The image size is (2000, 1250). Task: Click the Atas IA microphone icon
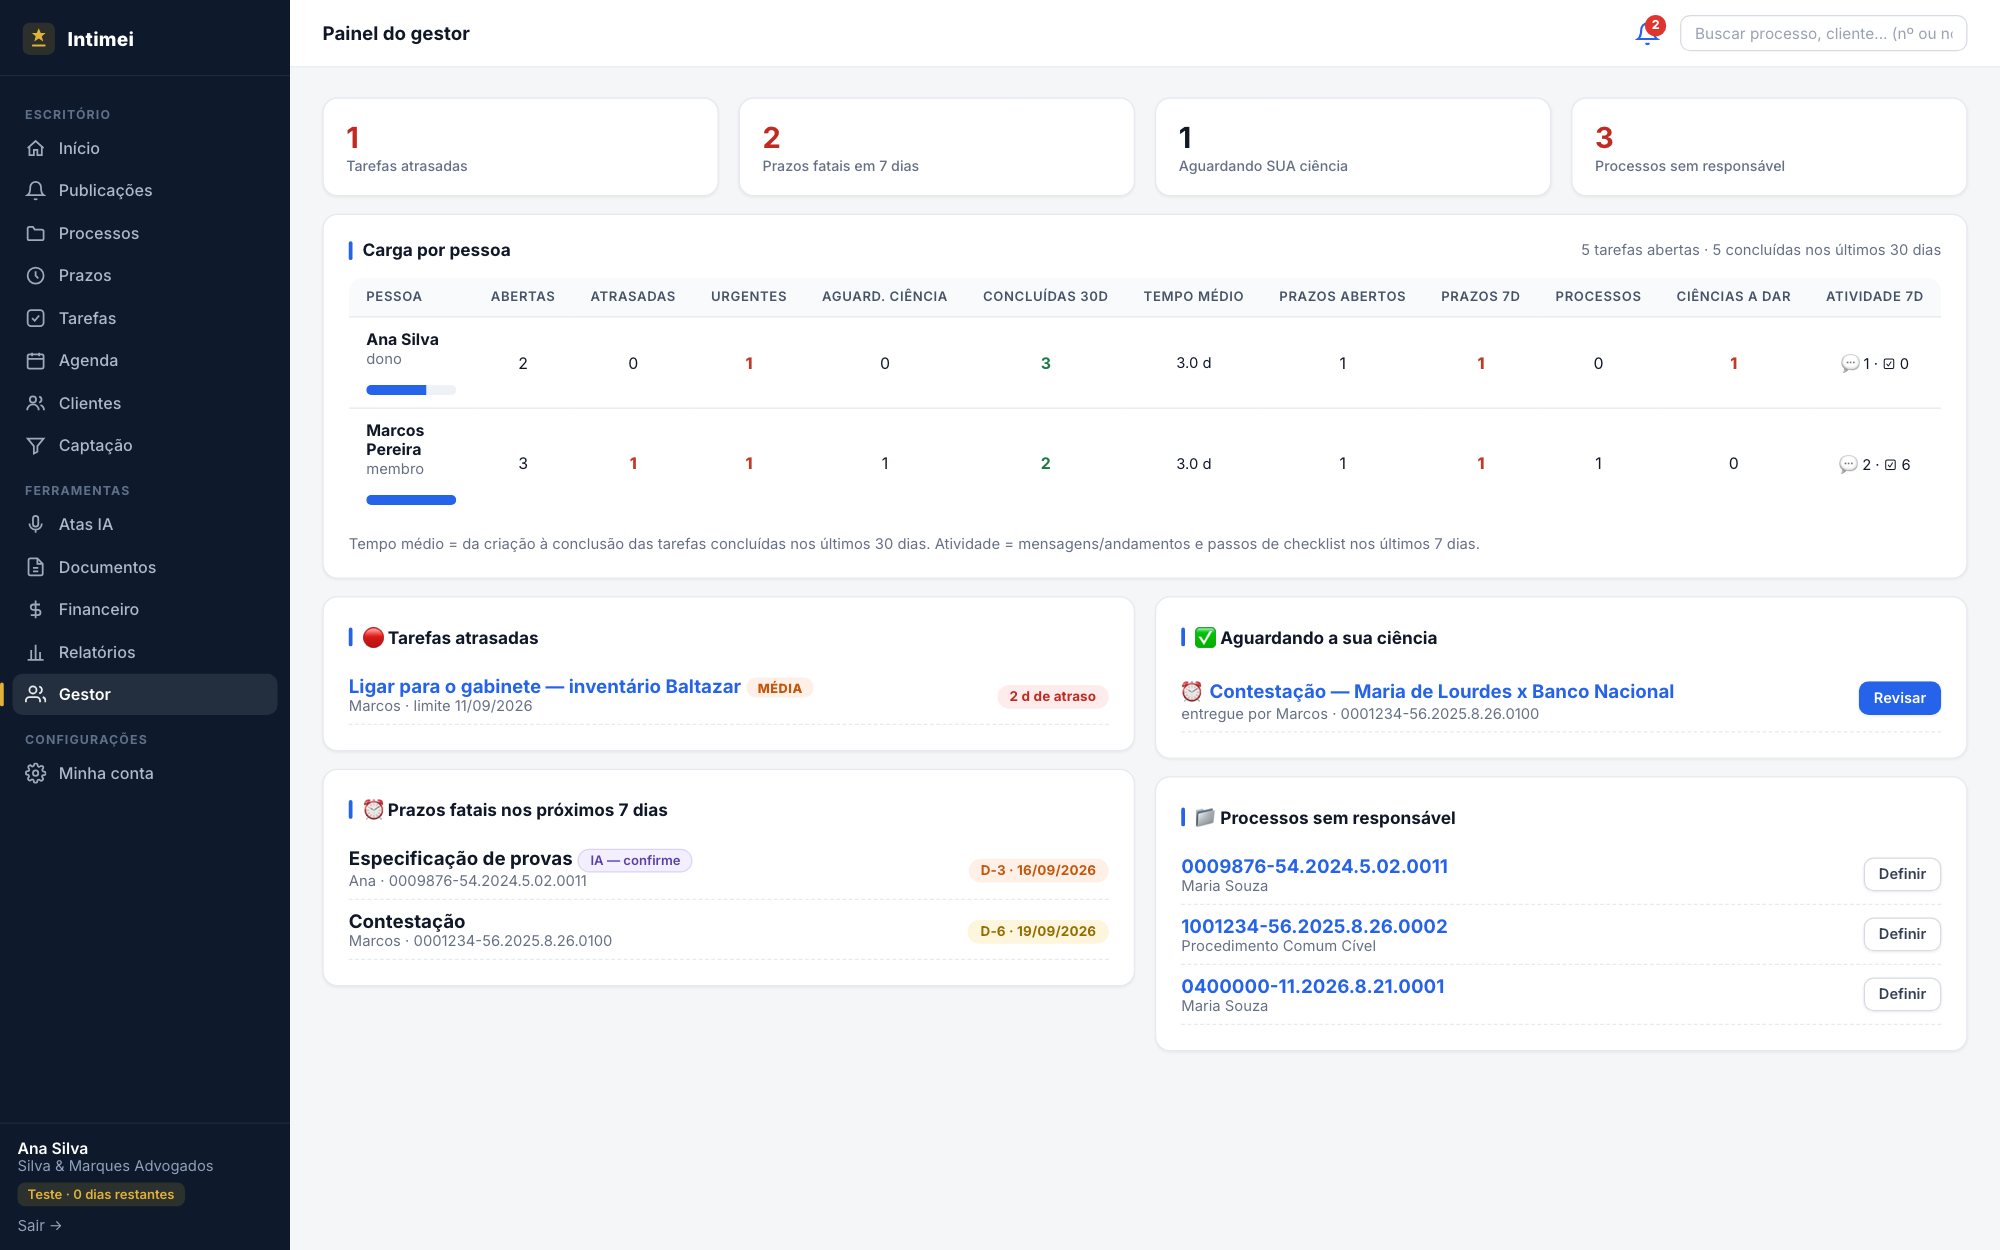click(x=36, y=524)
